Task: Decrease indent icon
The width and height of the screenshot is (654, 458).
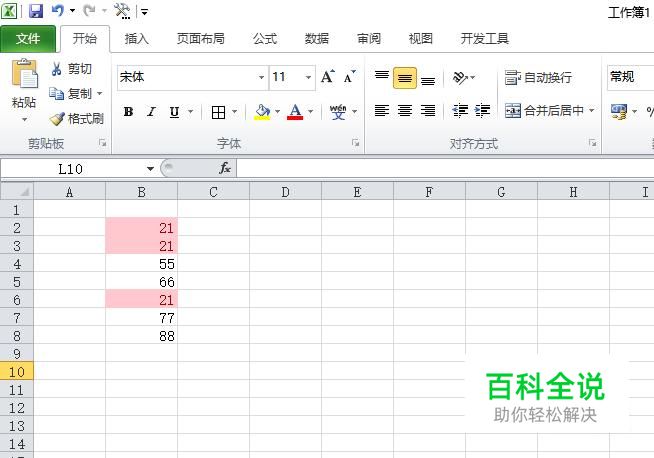Action: (x=460, y=111)
